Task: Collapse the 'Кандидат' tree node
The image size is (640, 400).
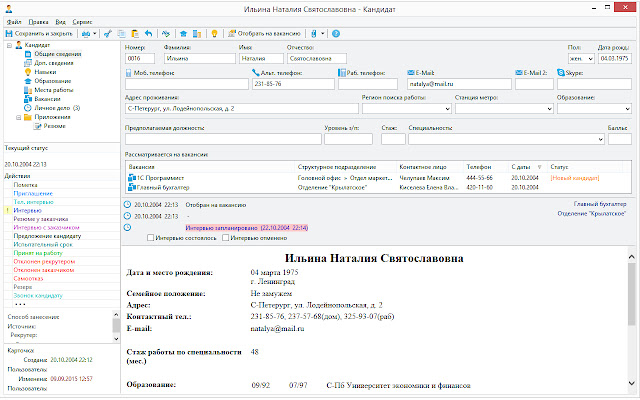Action: (x=9, y=46)
